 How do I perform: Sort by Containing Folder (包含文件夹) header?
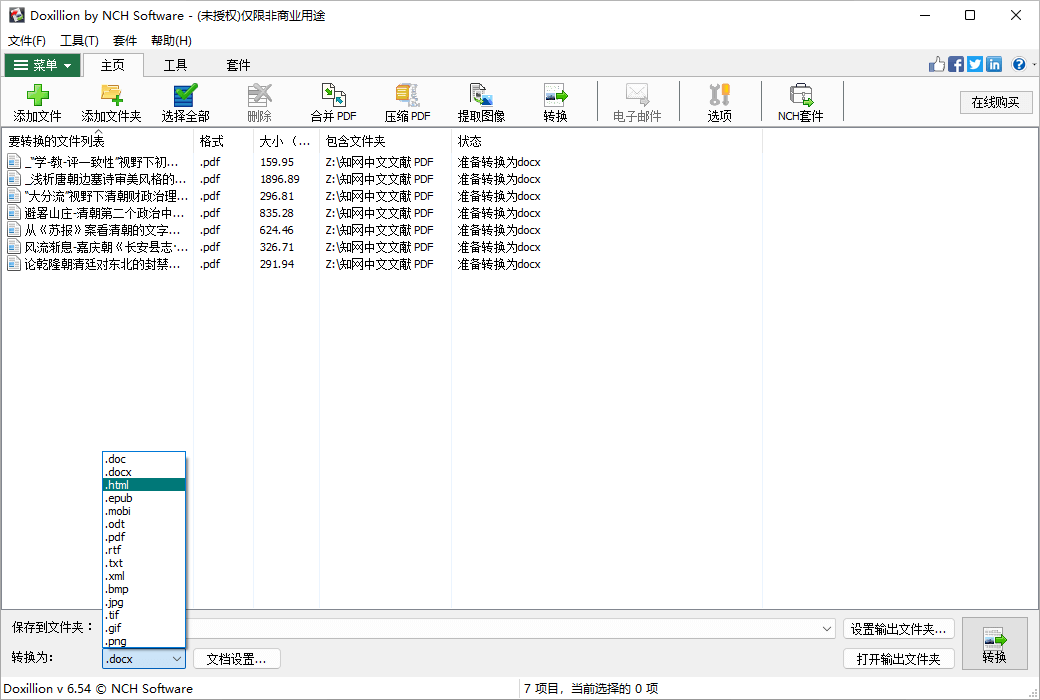pyautogui.click(x=385, y=141)
